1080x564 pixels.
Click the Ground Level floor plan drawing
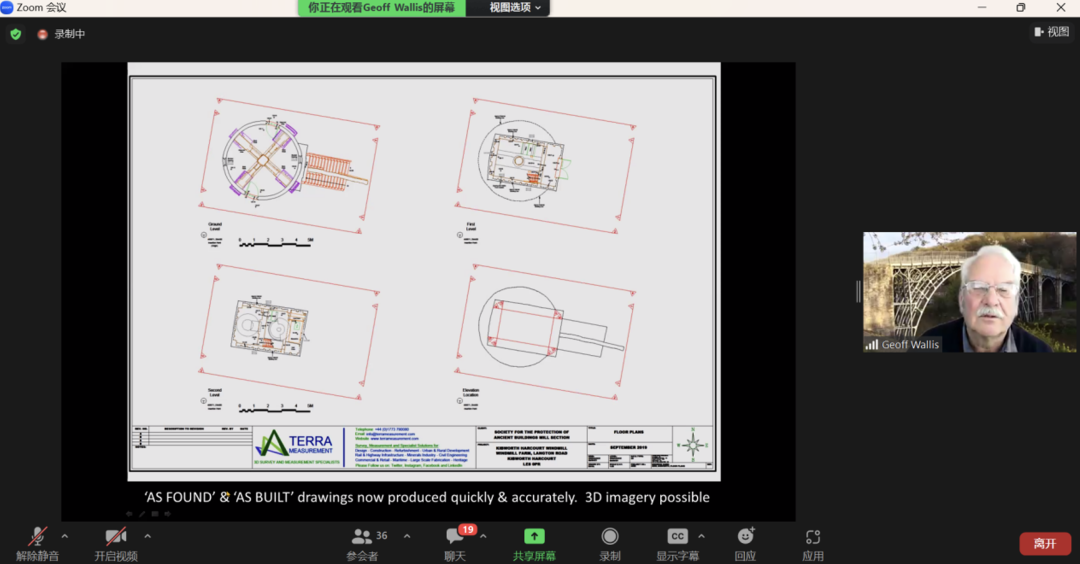click(289, 165)
